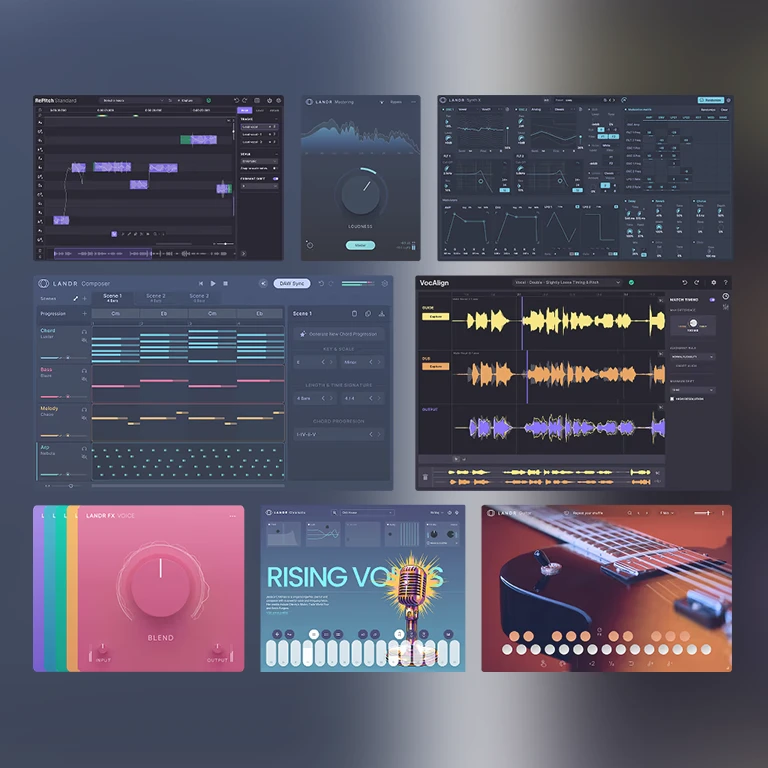Viewport: 768px width, 768px height.
Task: Select the highlighted Main tab in RePitch
Action: (244, 111)
